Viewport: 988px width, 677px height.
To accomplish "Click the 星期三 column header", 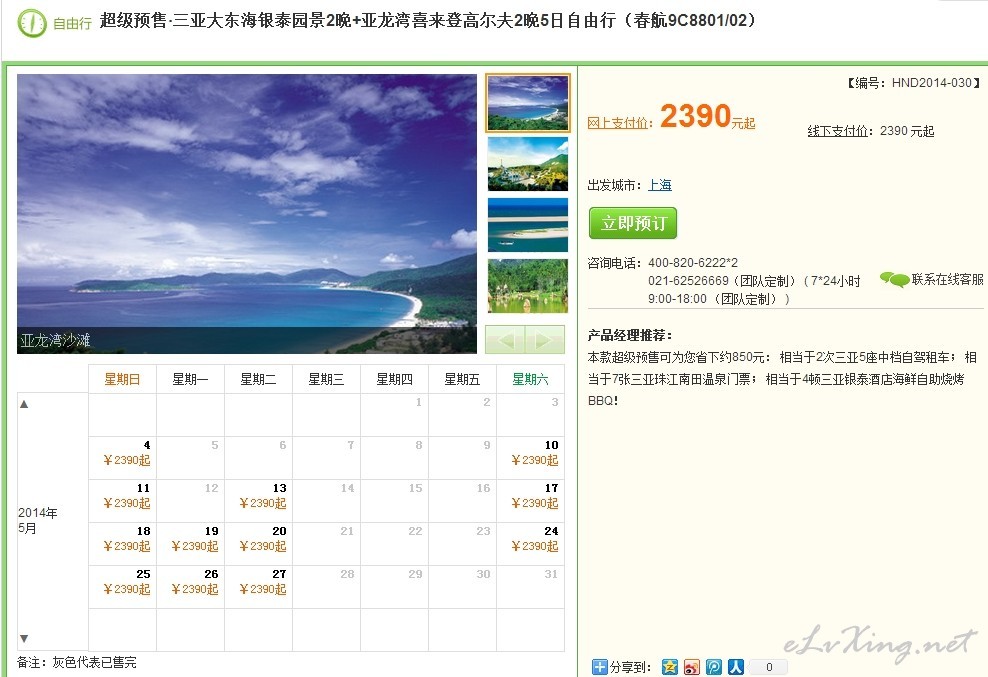I will (326, 379).
